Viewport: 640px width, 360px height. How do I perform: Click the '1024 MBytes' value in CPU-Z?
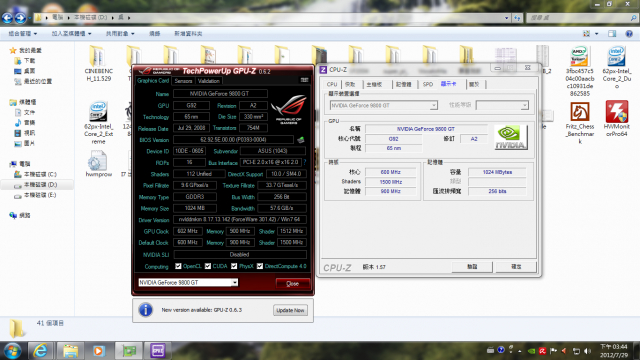coord(497,172)
